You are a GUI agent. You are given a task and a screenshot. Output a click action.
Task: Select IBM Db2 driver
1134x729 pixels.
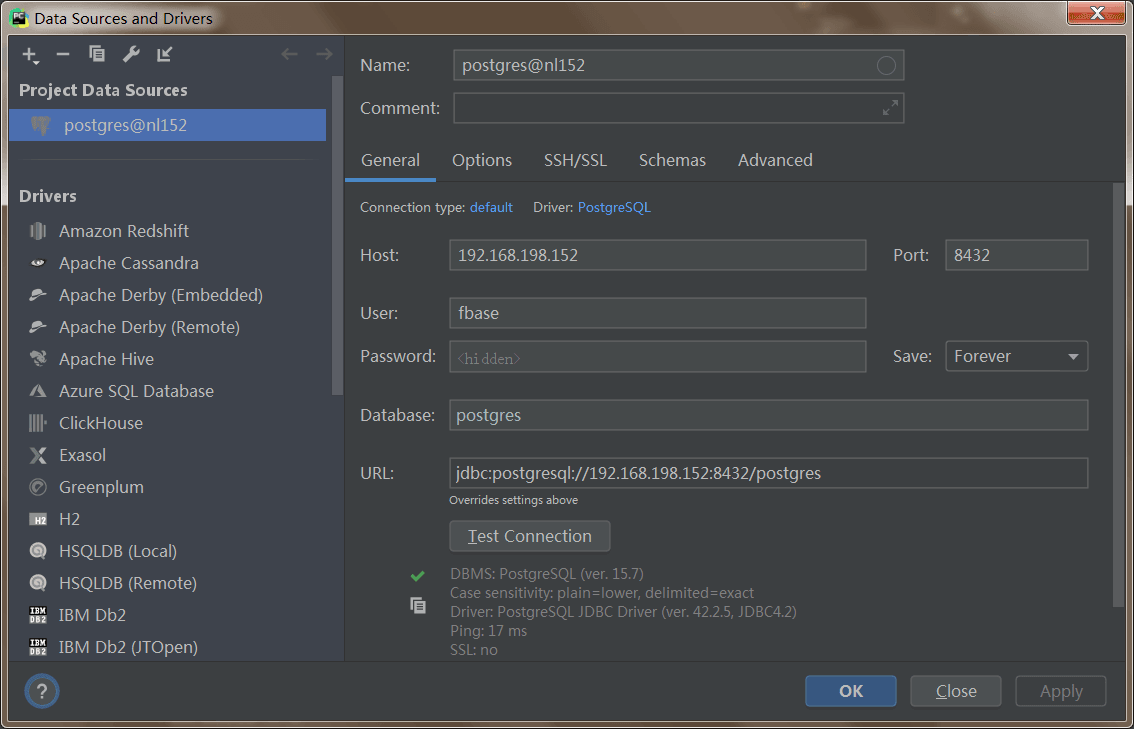click(168, 615)
